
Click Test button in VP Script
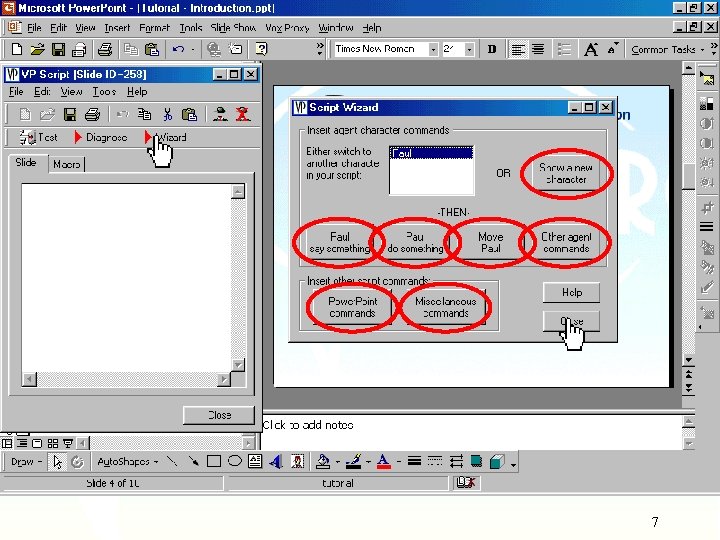[38, 137]
